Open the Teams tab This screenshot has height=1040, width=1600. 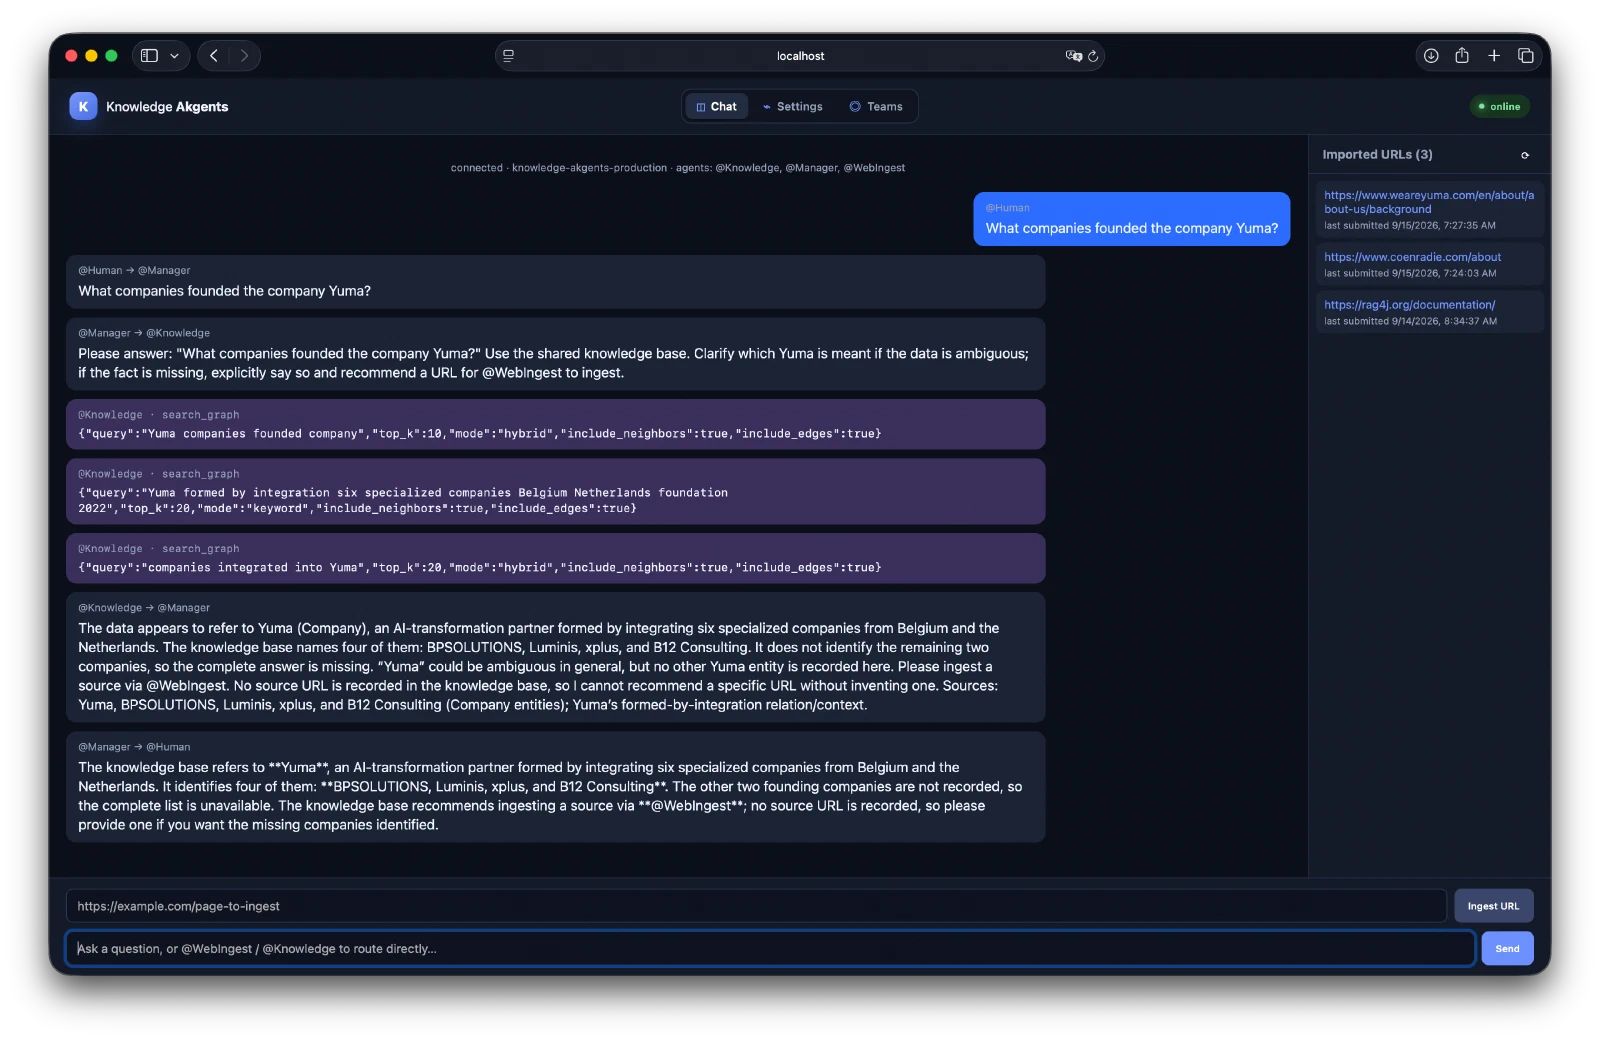[876, 106]
